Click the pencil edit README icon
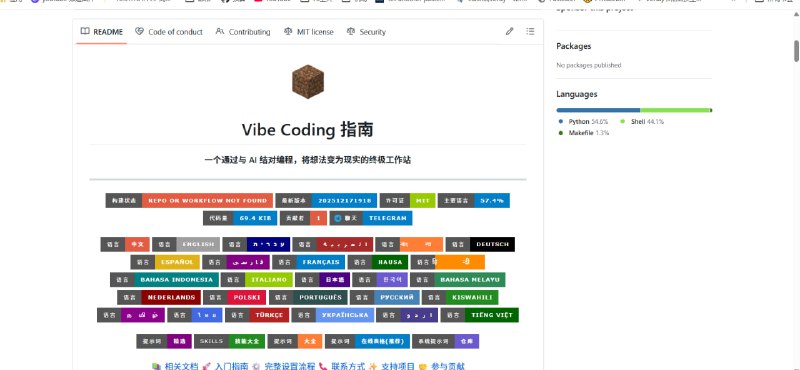Viewport: 800px width, 370px height. click(x=509, y=32)
